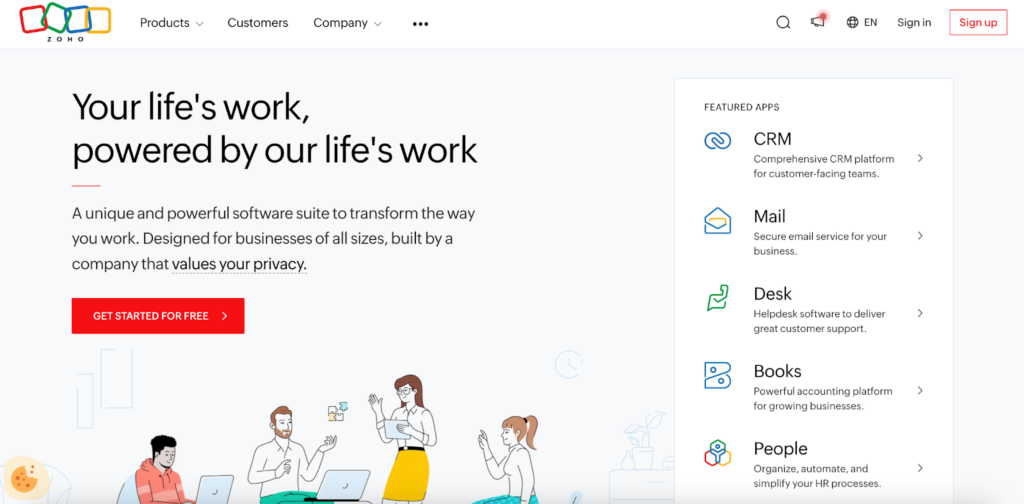Open the Mail app title
Screen dimensions: 1024x504
click(770, 216)
